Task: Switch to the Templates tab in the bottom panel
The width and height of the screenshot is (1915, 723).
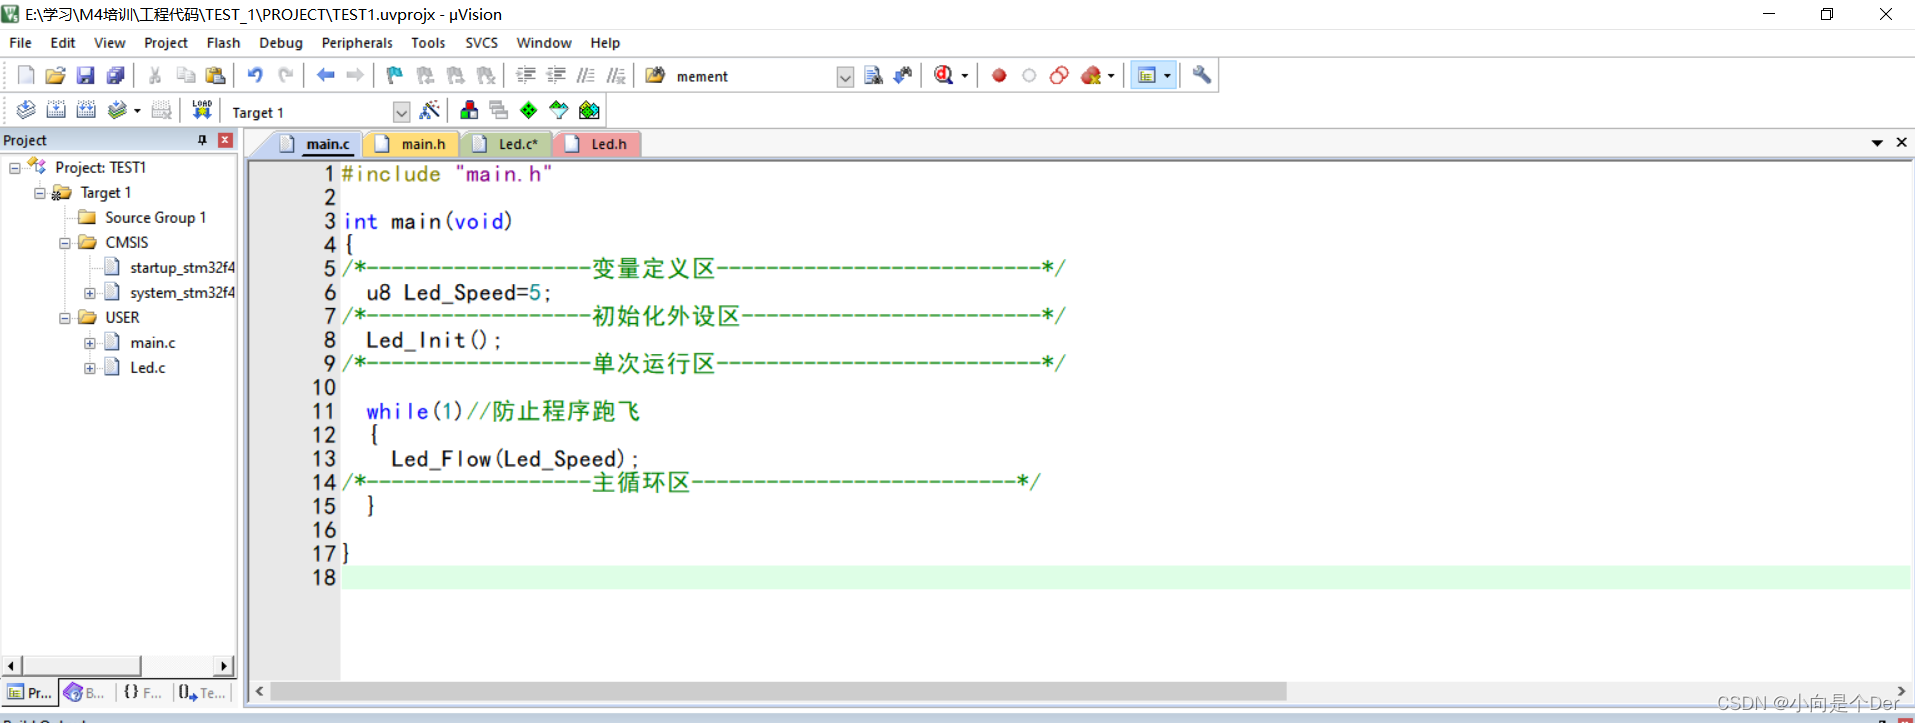Action: [x=202, y=692]
